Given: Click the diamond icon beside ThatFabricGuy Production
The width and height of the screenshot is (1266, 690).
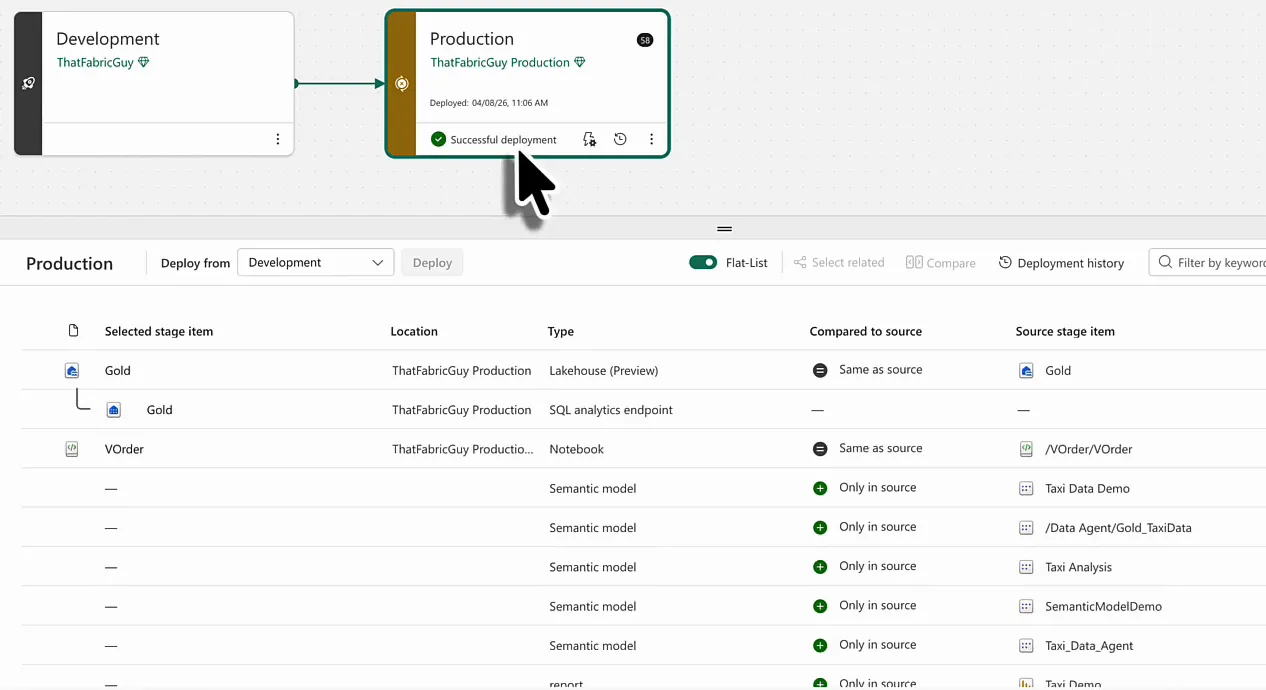Looking at the screenshot, I should point(580,62).
